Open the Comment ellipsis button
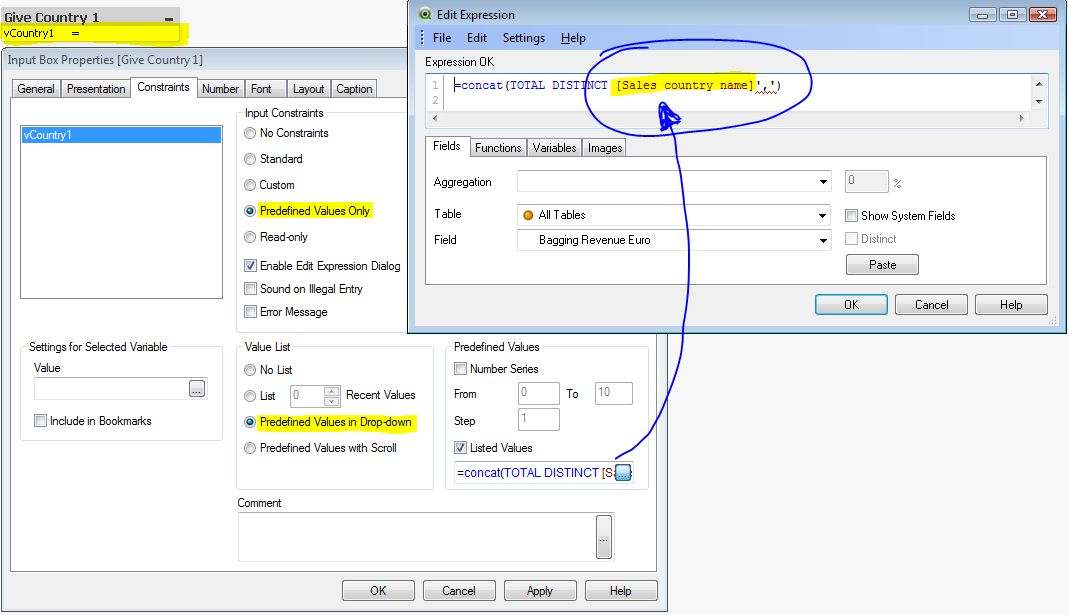This screenshot has height=615, width=1069. point(603,537)
